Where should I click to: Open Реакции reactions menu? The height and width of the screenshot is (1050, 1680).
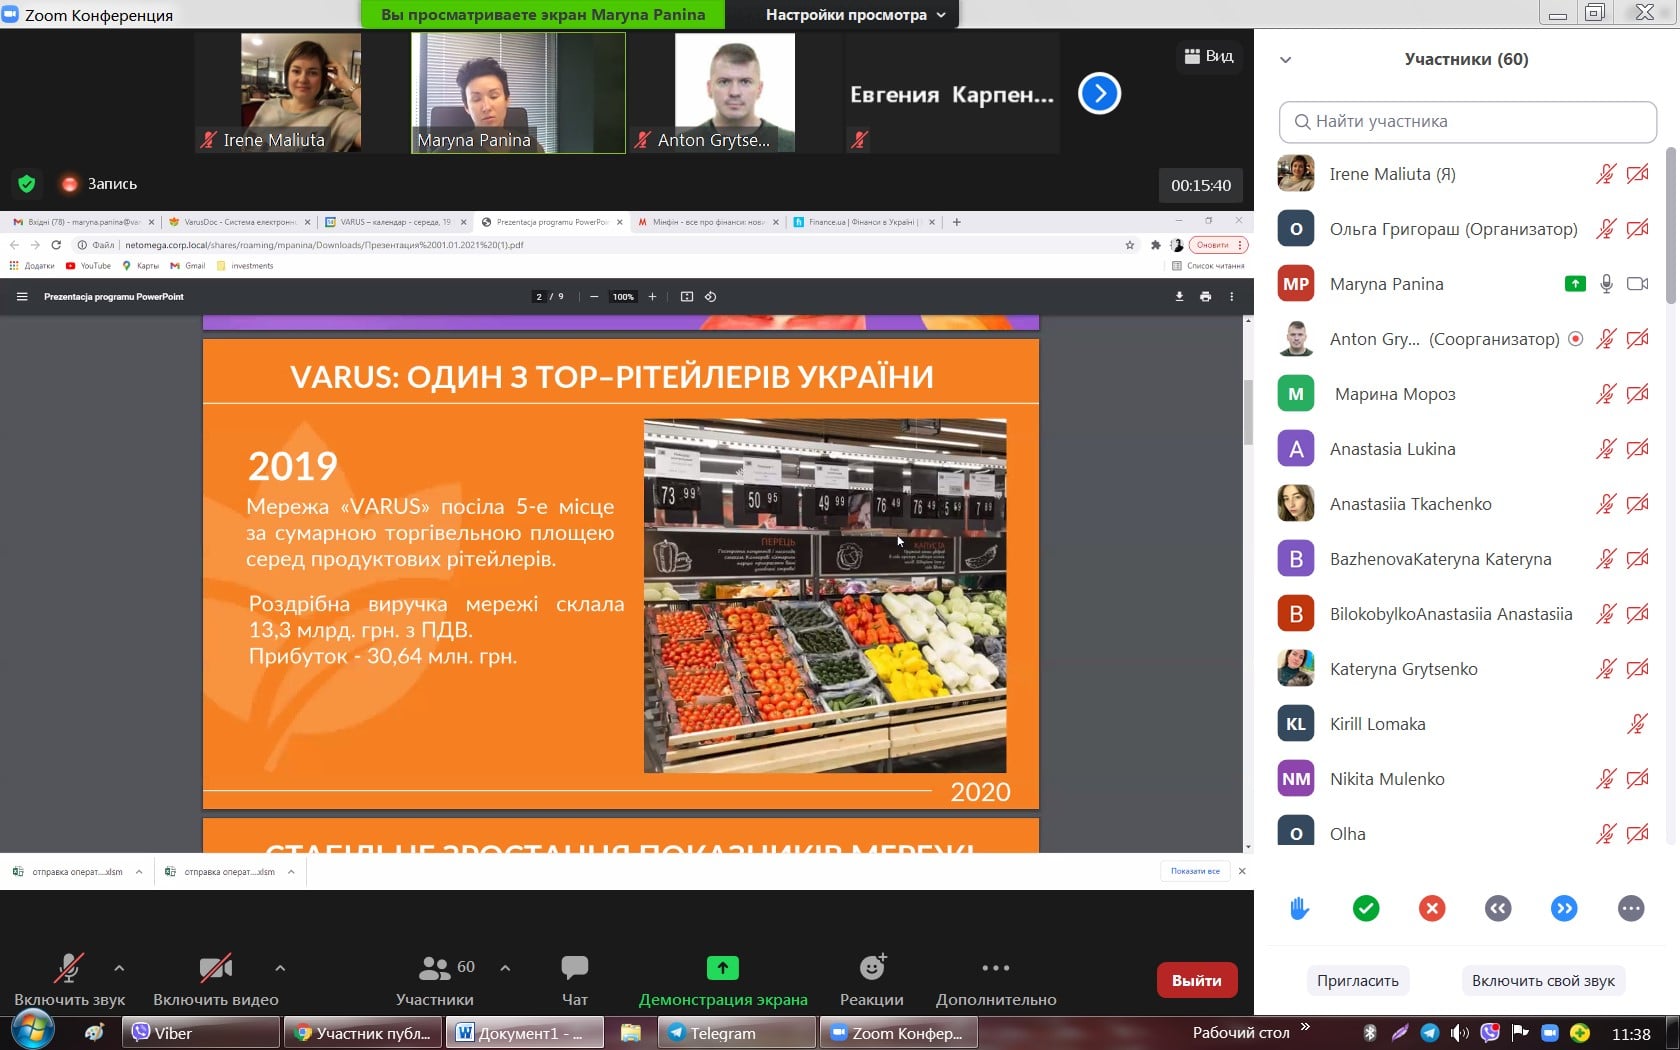[872, 980]
